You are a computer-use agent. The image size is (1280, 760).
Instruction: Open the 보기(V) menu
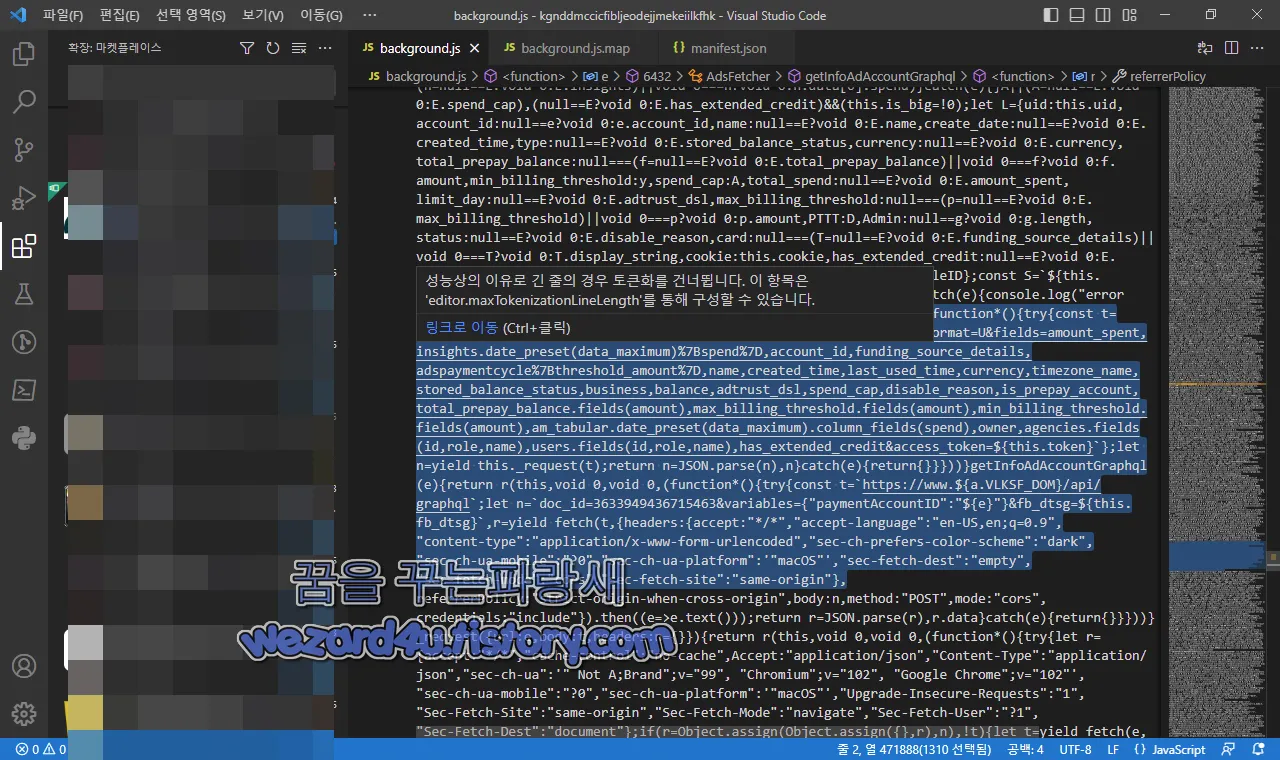tap(263, 15)
